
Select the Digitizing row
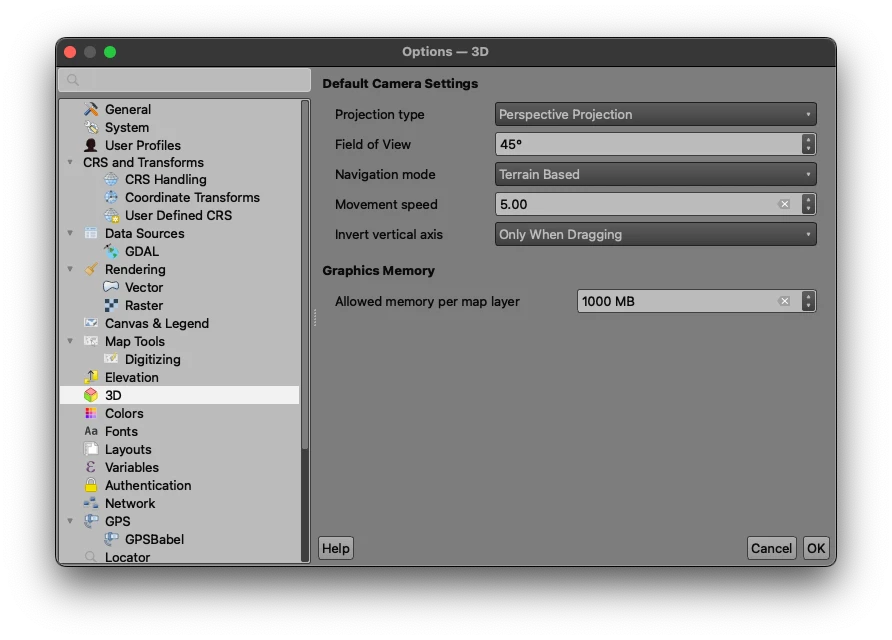(x=180, y=359)
